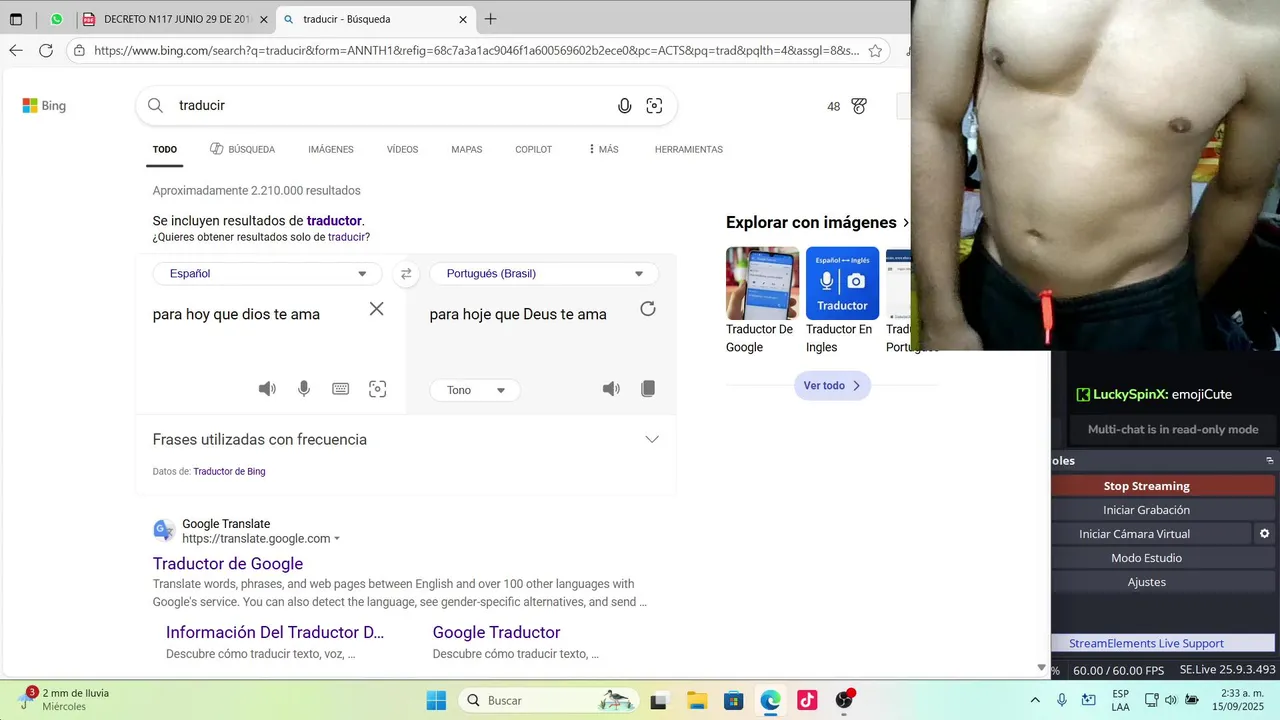This screenshot has width=1280, height=720.
Task: Click the refresh icon beside translated text
Action: (x=648, y=309)
